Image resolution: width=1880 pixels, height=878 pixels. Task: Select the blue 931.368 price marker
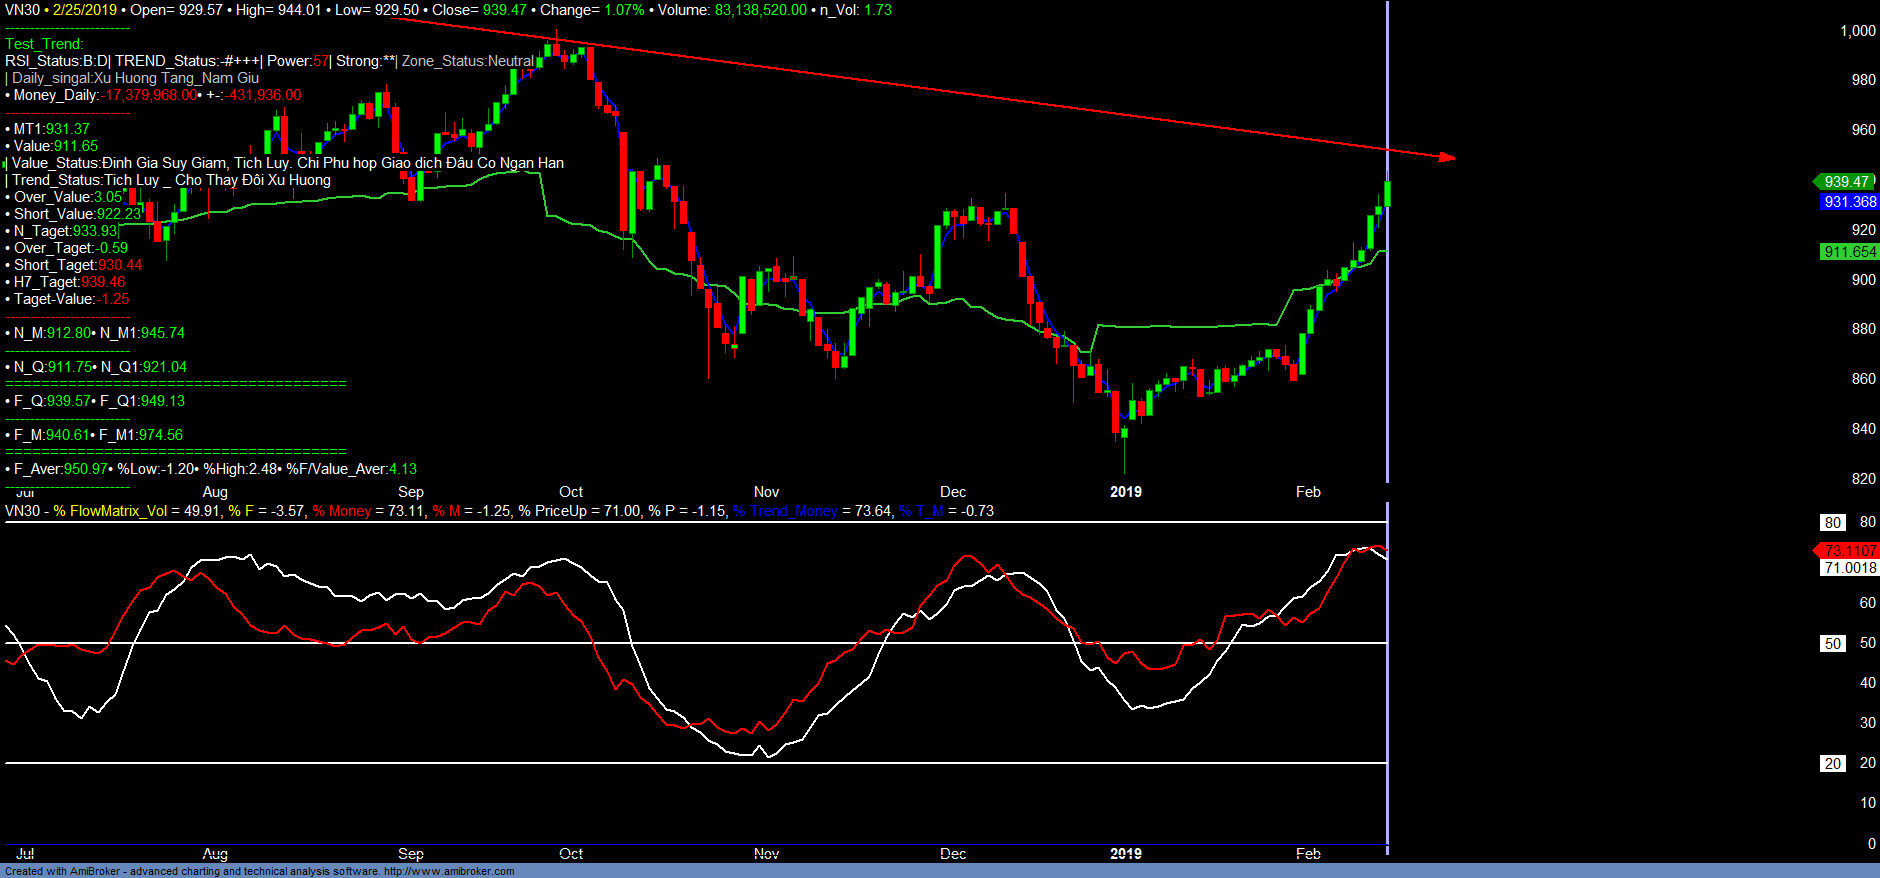(x=1849, y=202)
